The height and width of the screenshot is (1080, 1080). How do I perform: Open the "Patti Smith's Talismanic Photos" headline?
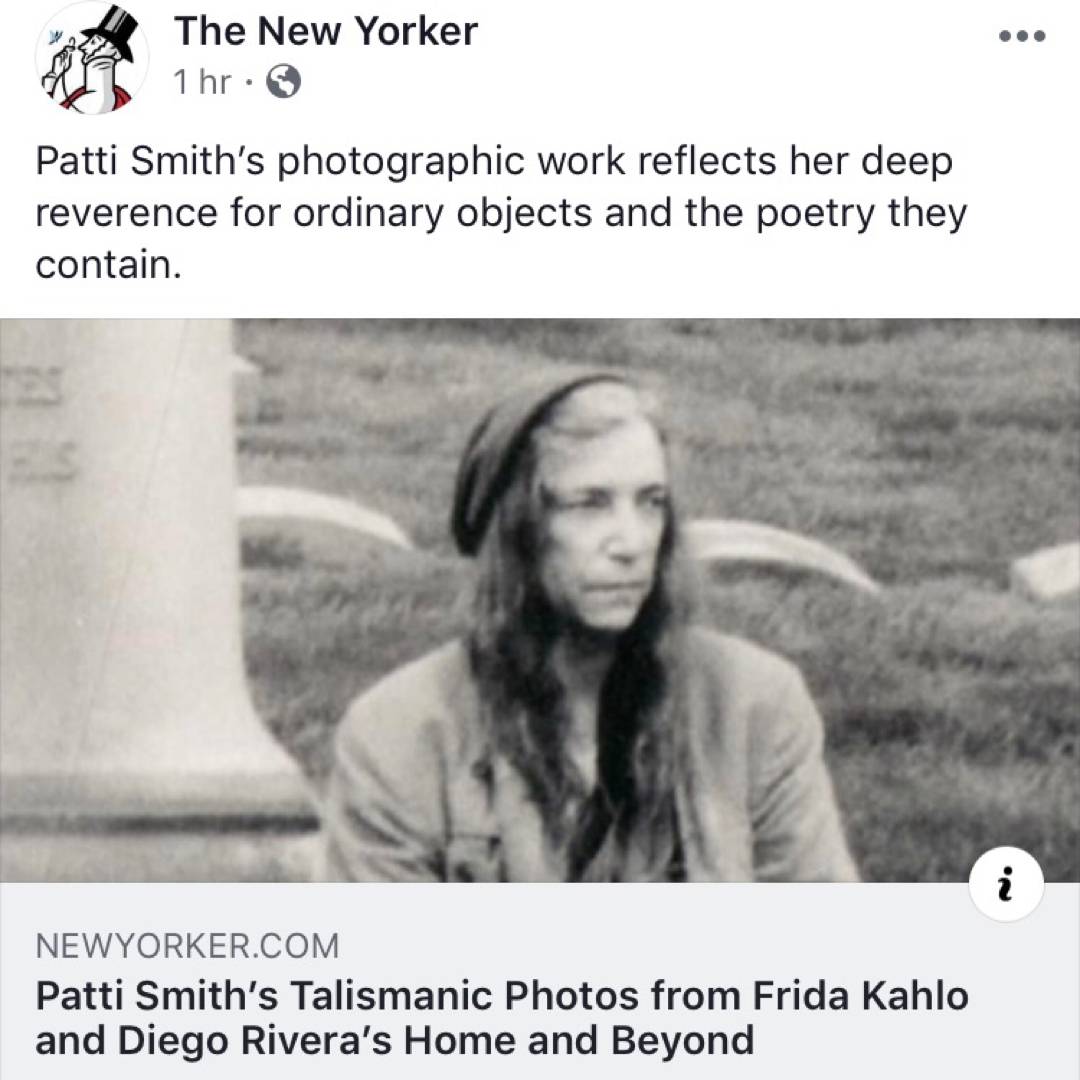tap(501, 997)
